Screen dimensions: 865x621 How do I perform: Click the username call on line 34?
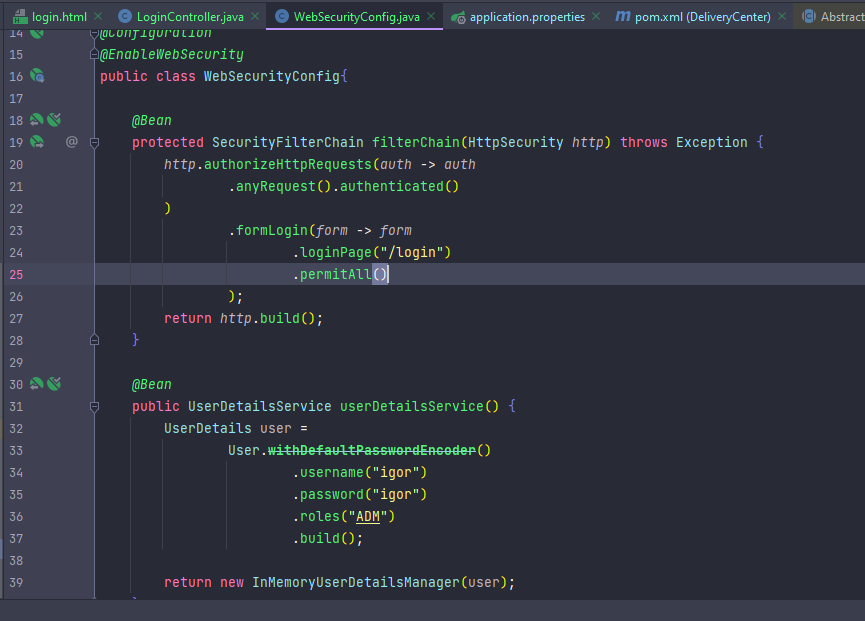click(x=332, y=472)
